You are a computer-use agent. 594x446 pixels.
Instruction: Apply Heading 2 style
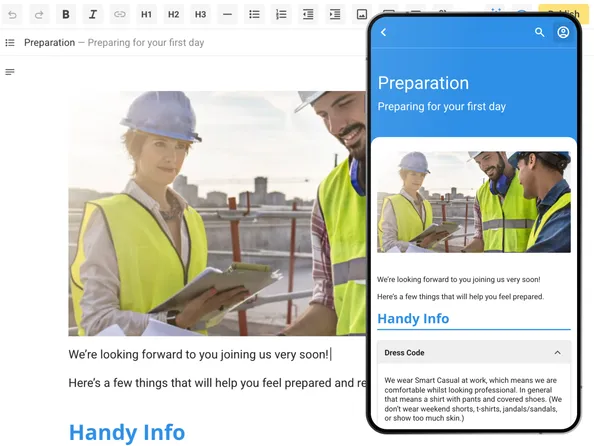pos(173,15)
